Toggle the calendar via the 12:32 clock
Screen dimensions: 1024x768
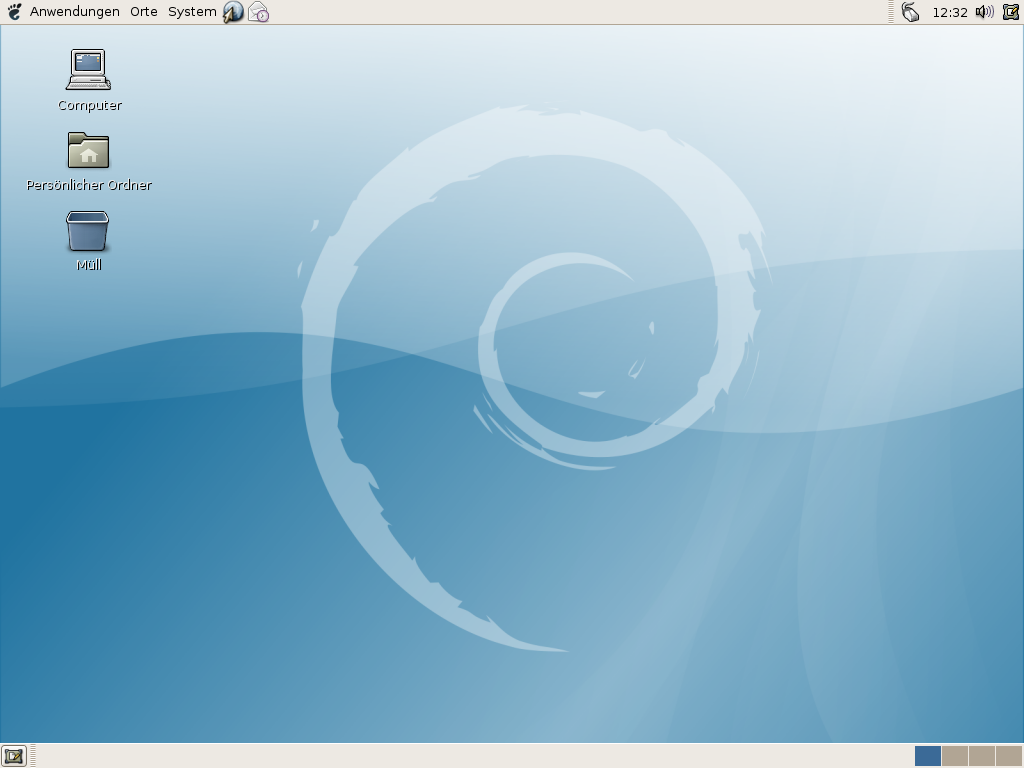[949, 12]
